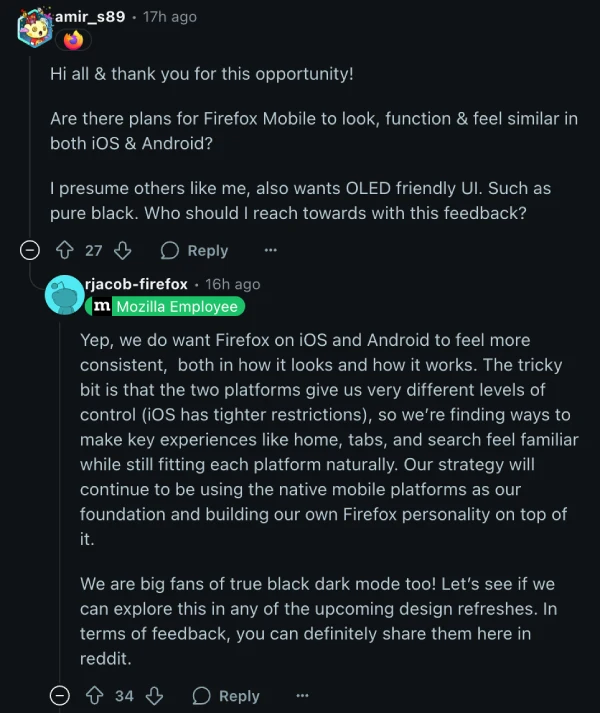Collapse rjacob-firefox's reply
This screenshot has width=600, height=713.
pyautogui.click(x=60, y=695)
